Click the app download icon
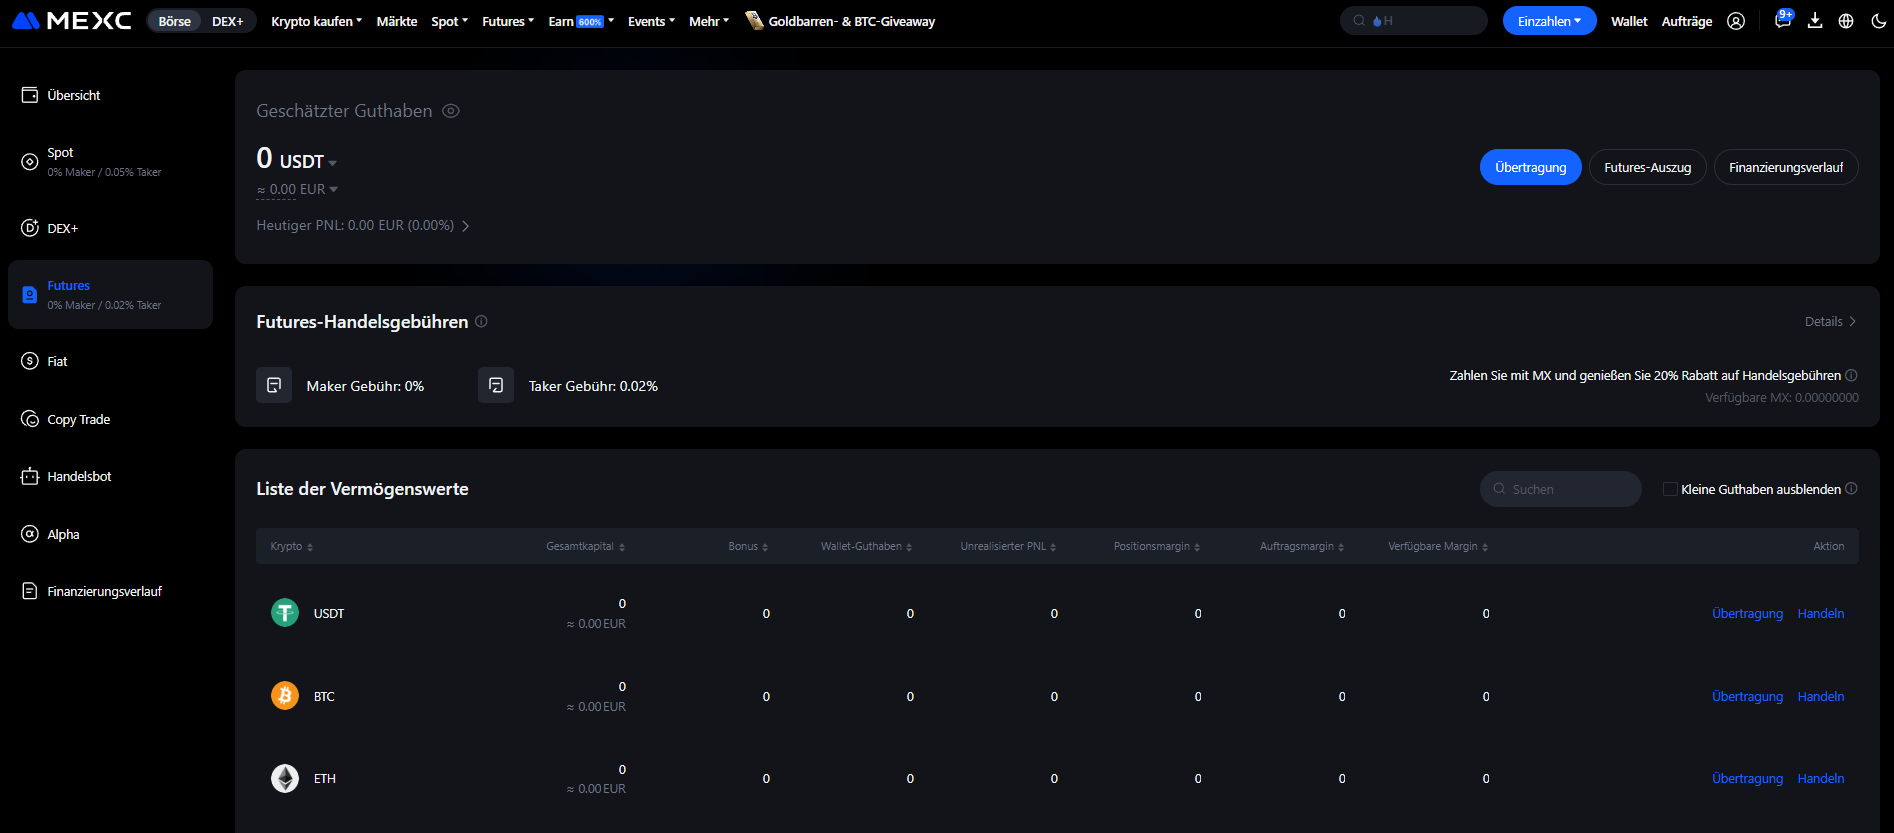1894x833 pixels. (1815, 21)
